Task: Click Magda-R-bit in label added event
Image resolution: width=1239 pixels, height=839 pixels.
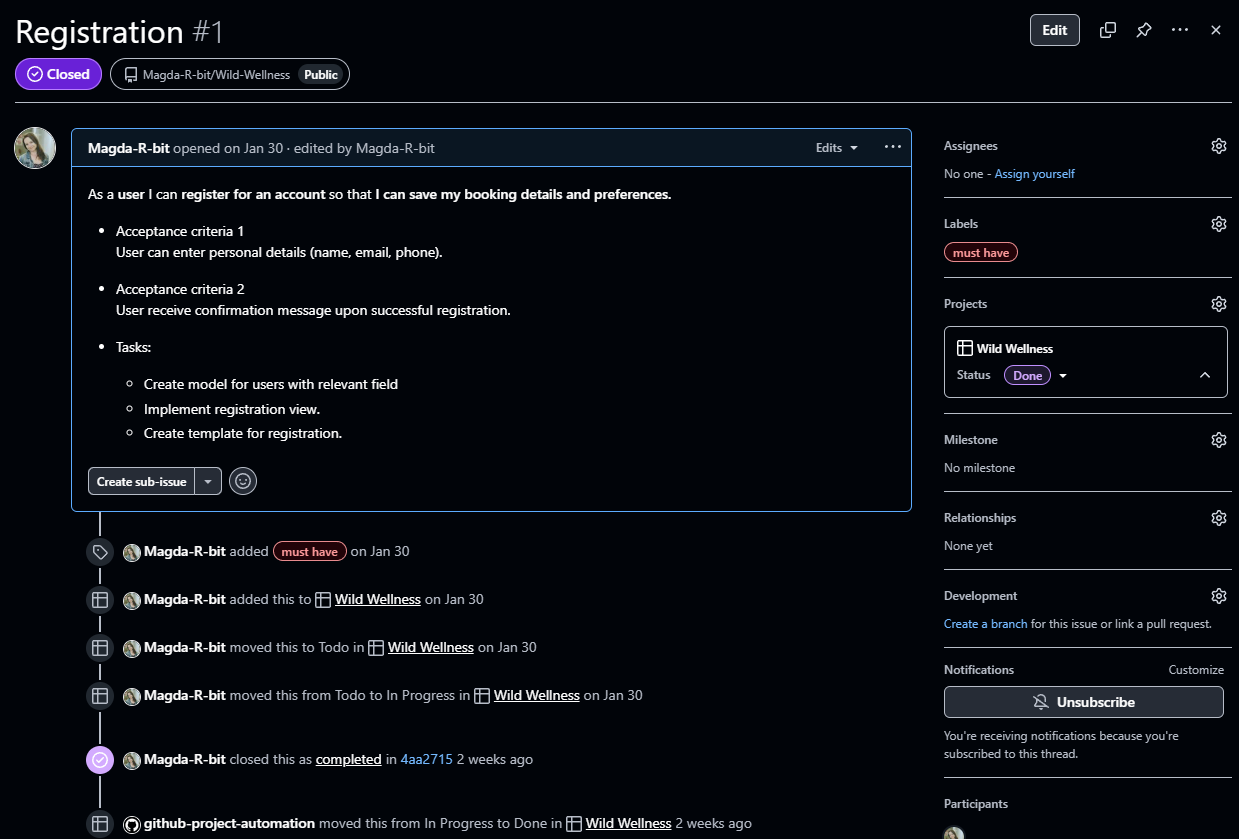Action: 185,551
